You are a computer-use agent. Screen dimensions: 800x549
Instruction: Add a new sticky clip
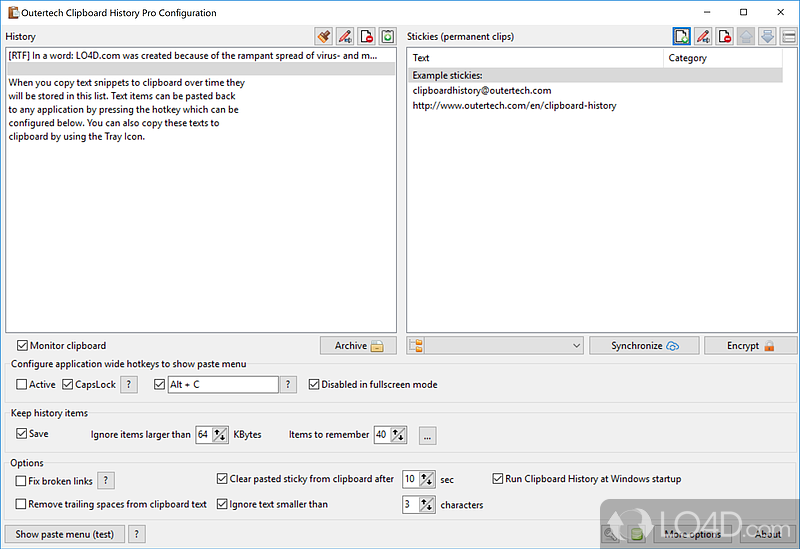click(x=682, y=36)
